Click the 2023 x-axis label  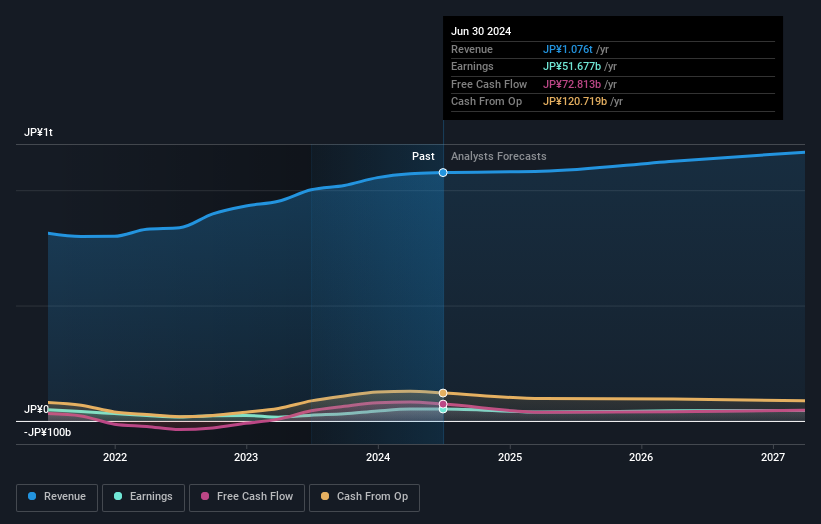point(246,457)
